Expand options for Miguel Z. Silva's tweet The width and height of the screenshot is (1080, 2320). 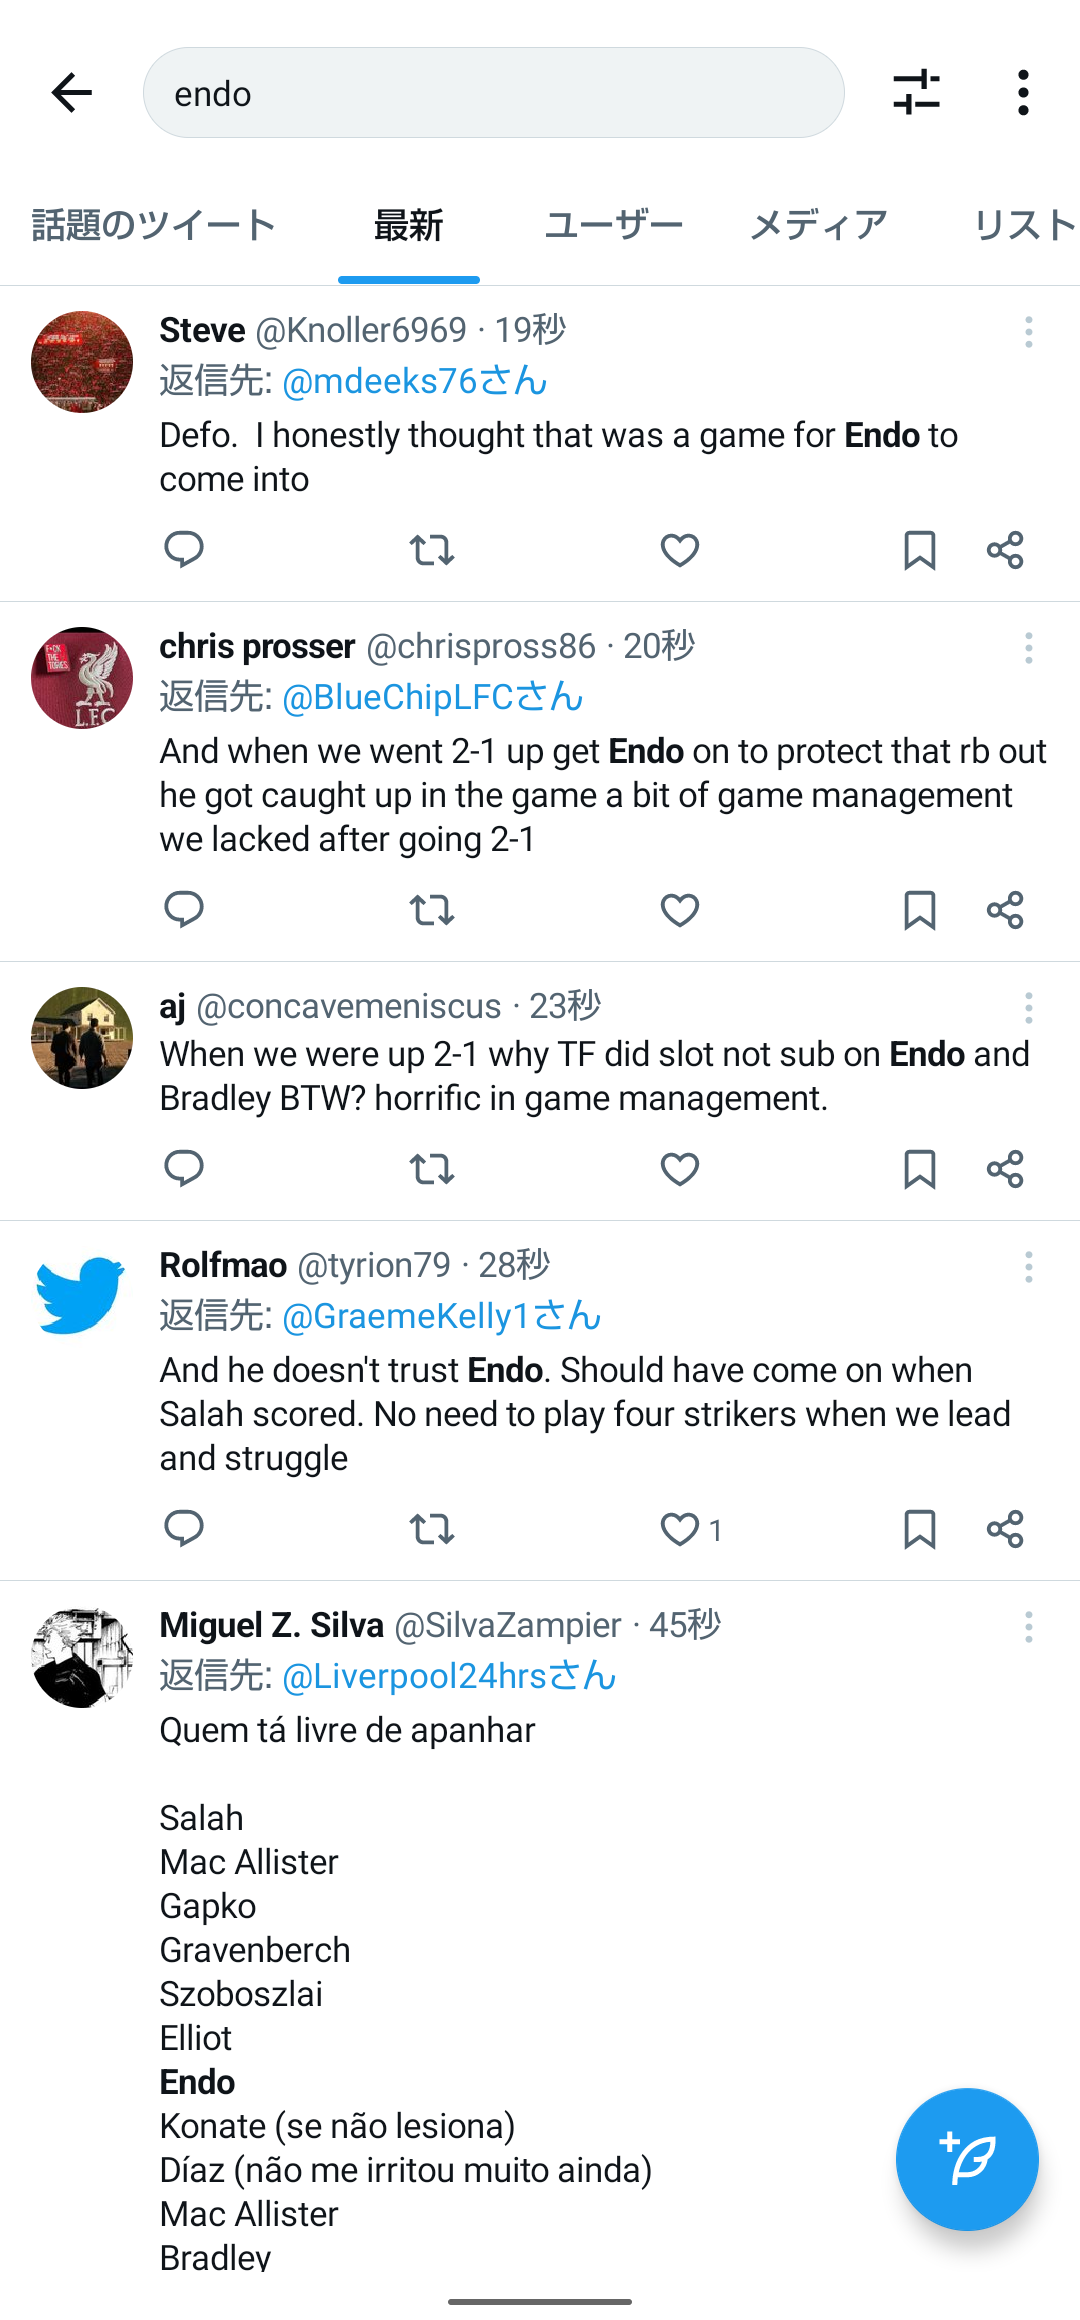[x=1028, y=1627]
